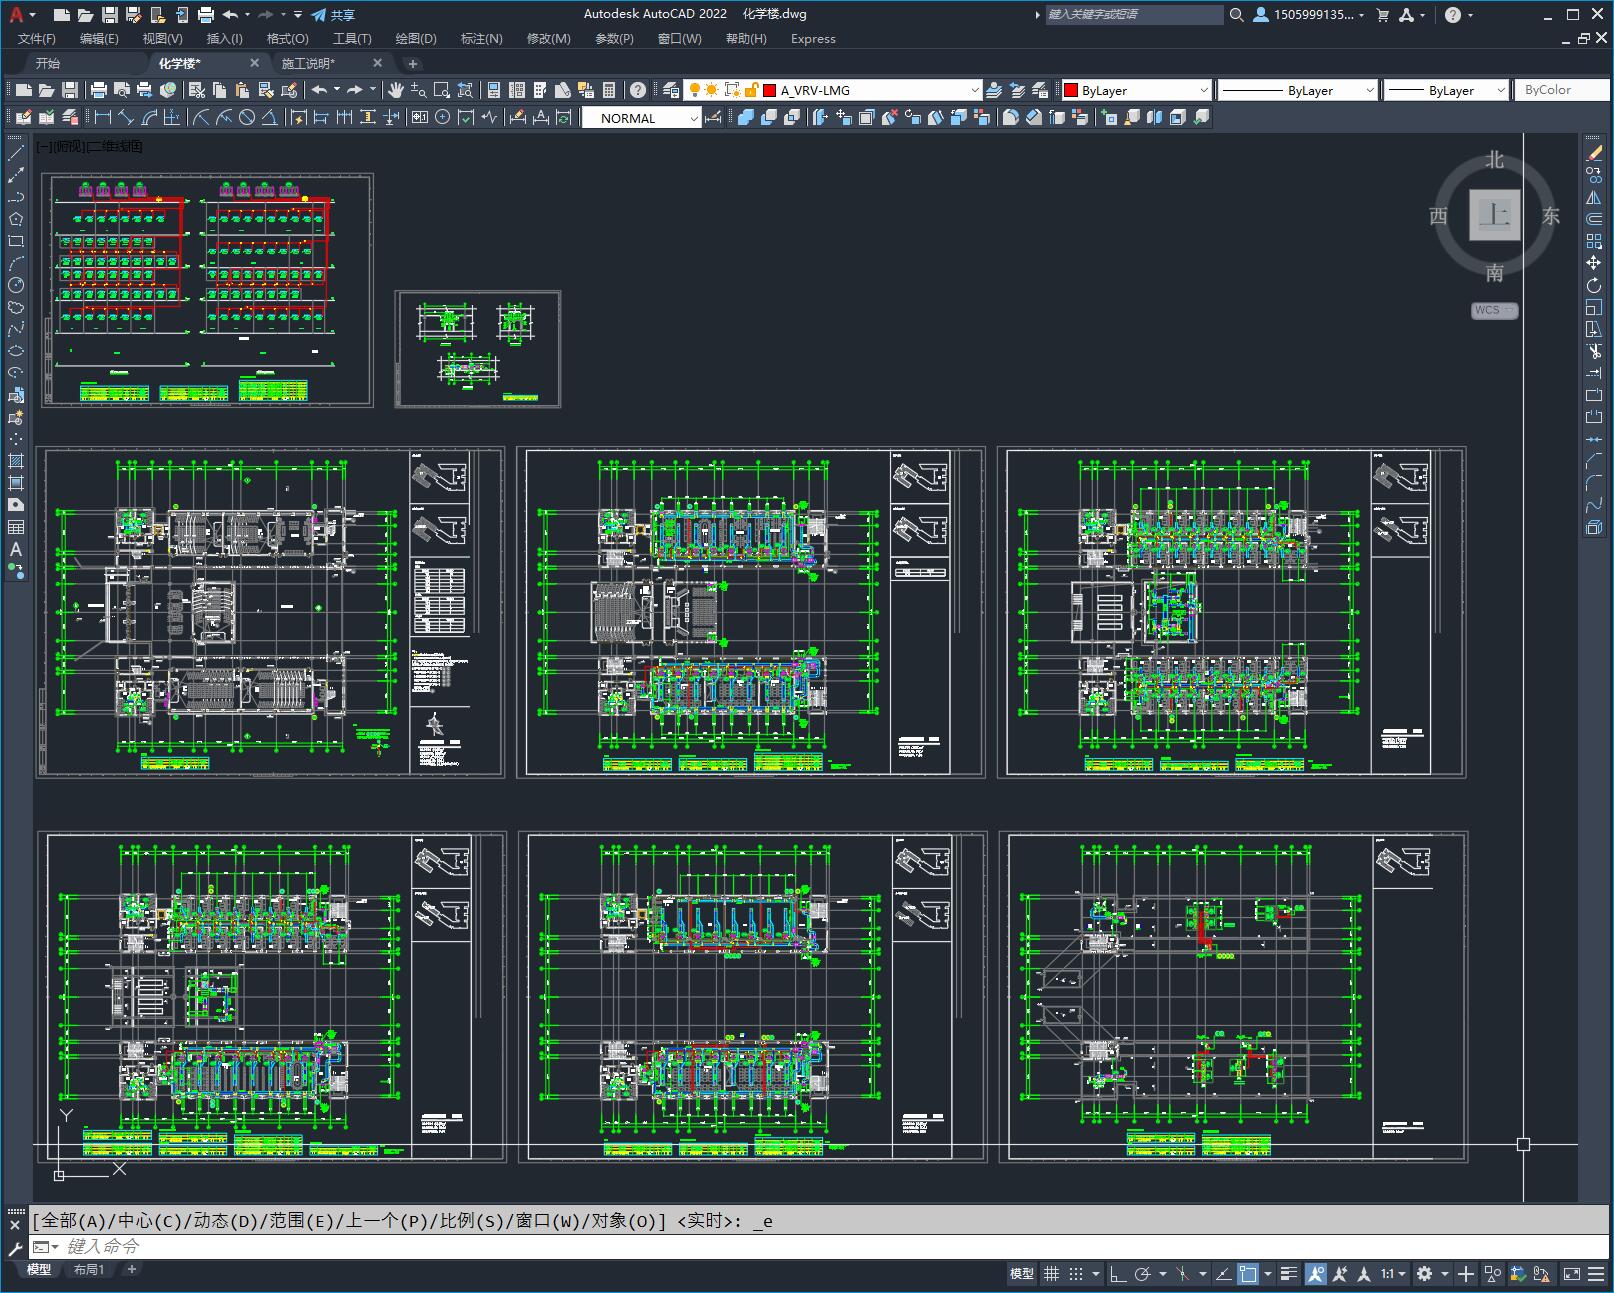Toggle lineweight display in status bar
Screen dimensions: 1614x1293
[1290, 1274]
